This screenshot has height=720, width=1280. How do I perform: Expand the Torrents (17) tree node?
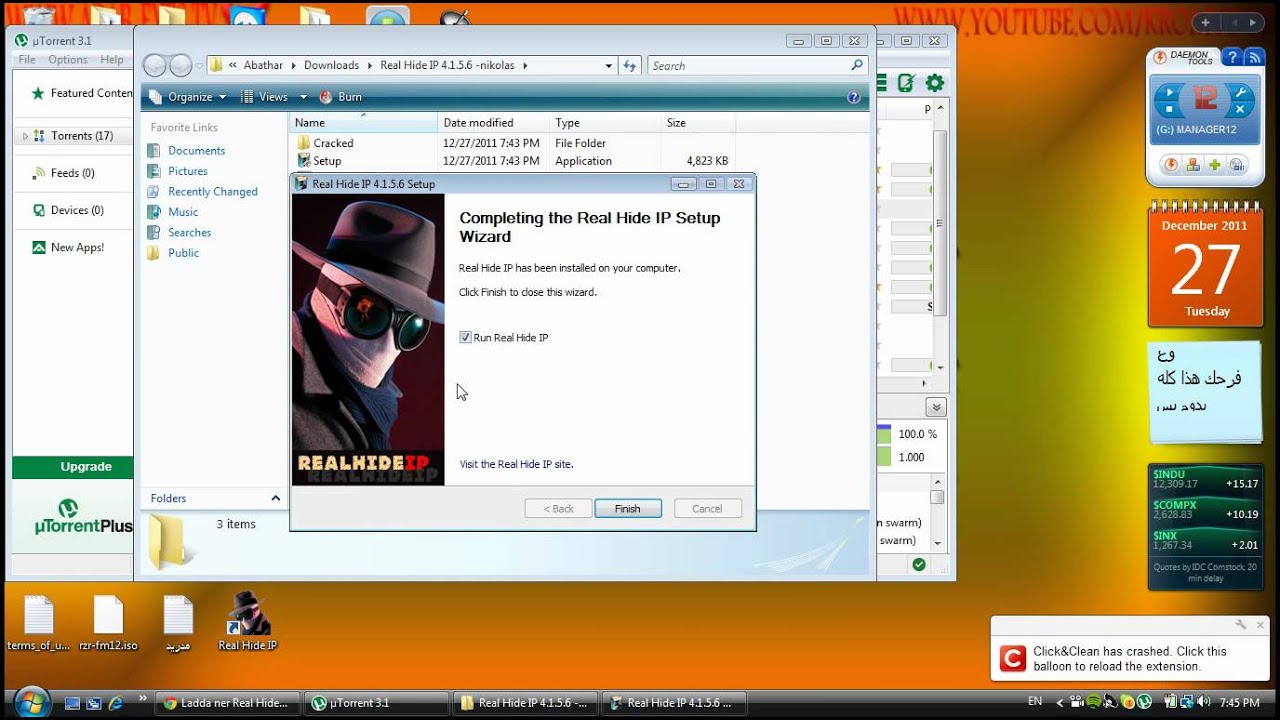pyautogui.click(x=25, y=136)
